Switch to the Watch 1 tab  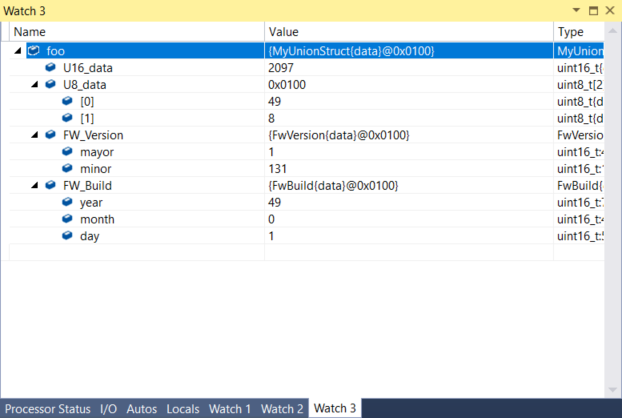pos(230,409)
